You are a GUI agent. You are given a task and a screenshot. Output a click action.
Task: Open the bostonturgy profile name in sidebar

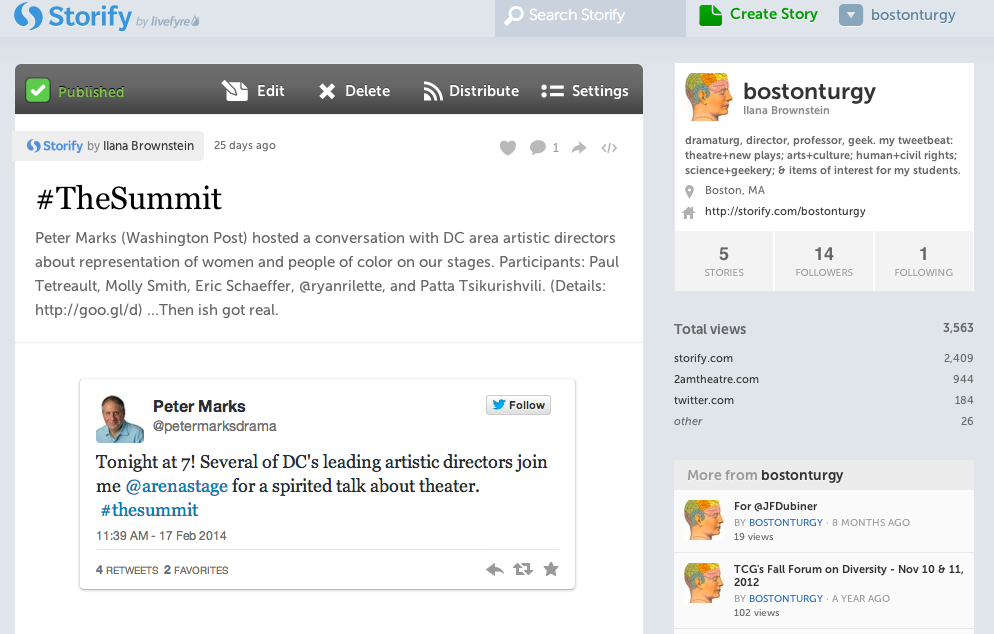(809, 91)
